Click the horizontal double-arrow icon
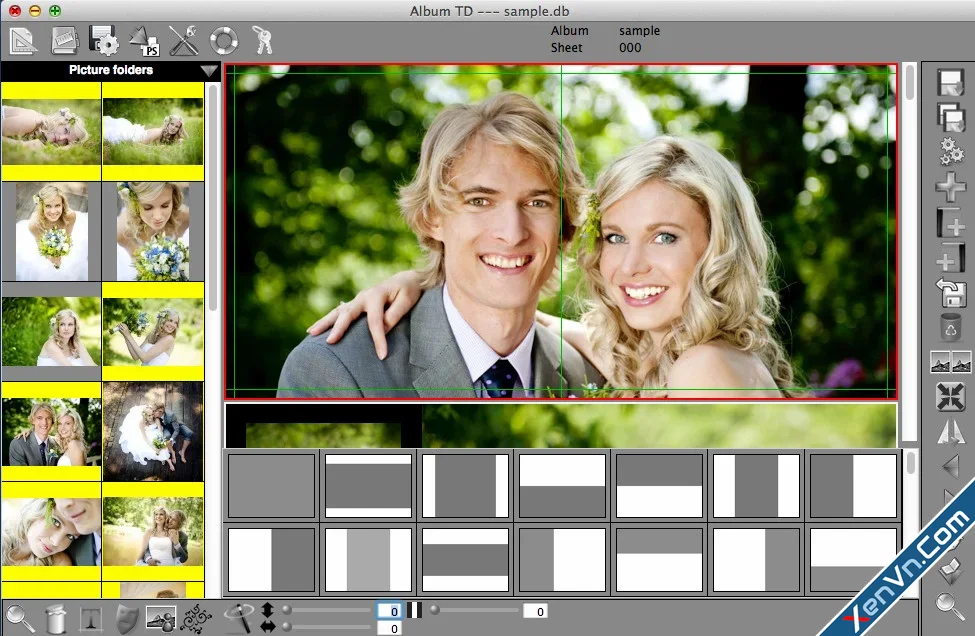 coord(267,627)
